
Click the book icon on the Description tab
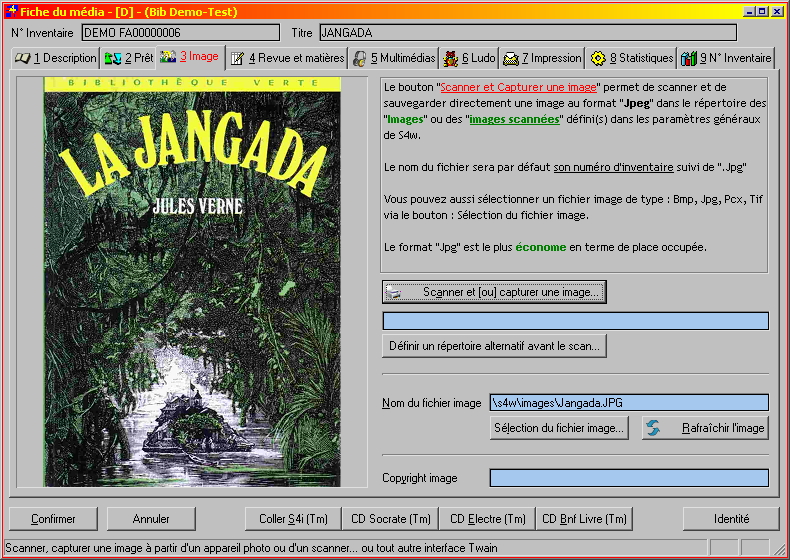pyautogui.click(x=23, y=58)
